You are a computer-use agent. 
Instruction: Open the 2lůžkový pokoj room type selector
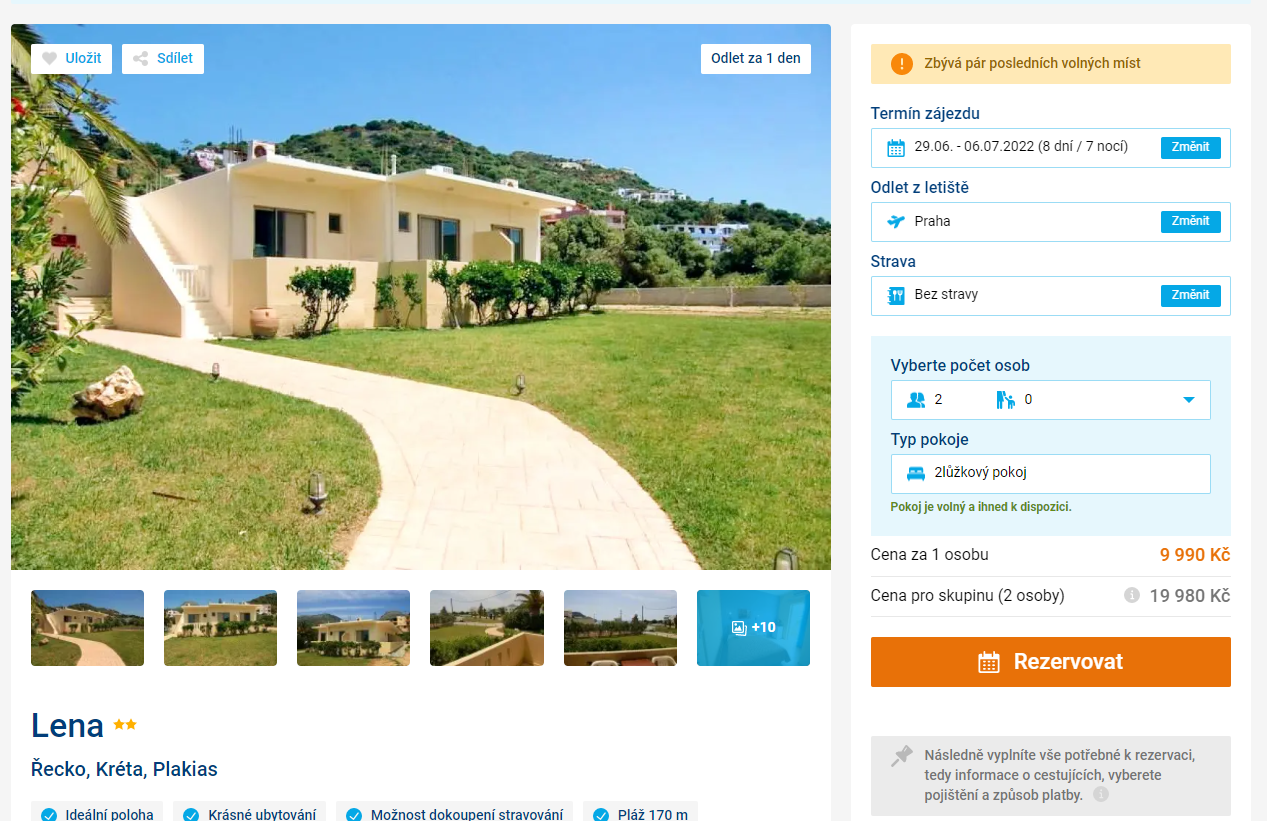tap(1051, 474)
